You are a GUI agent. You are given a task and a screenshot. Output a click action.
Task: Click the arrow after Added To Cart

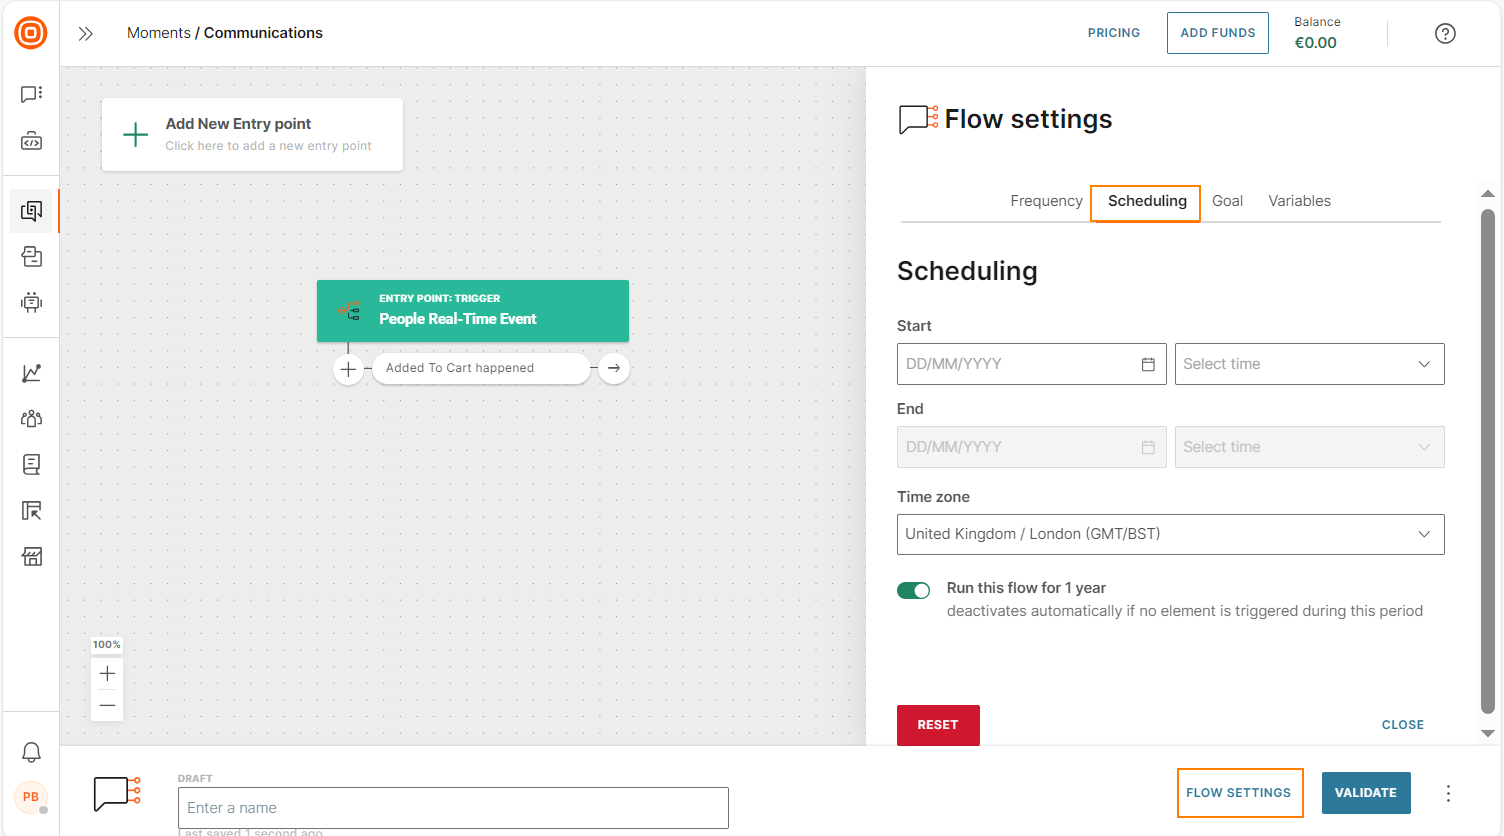614,368
